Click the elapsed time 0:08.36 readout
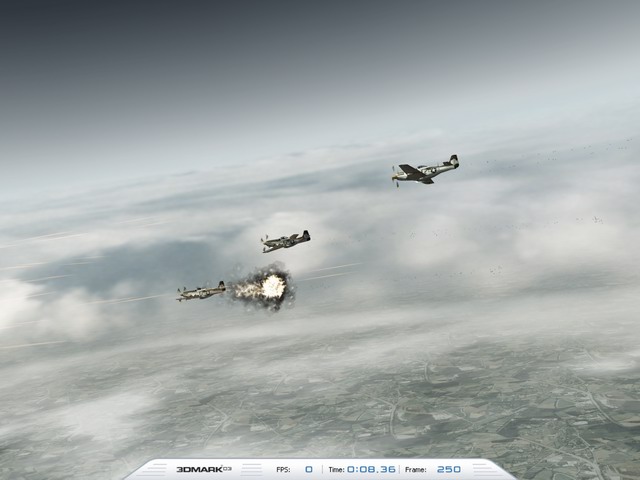This screenshot has height=480, width=640. 371,469
